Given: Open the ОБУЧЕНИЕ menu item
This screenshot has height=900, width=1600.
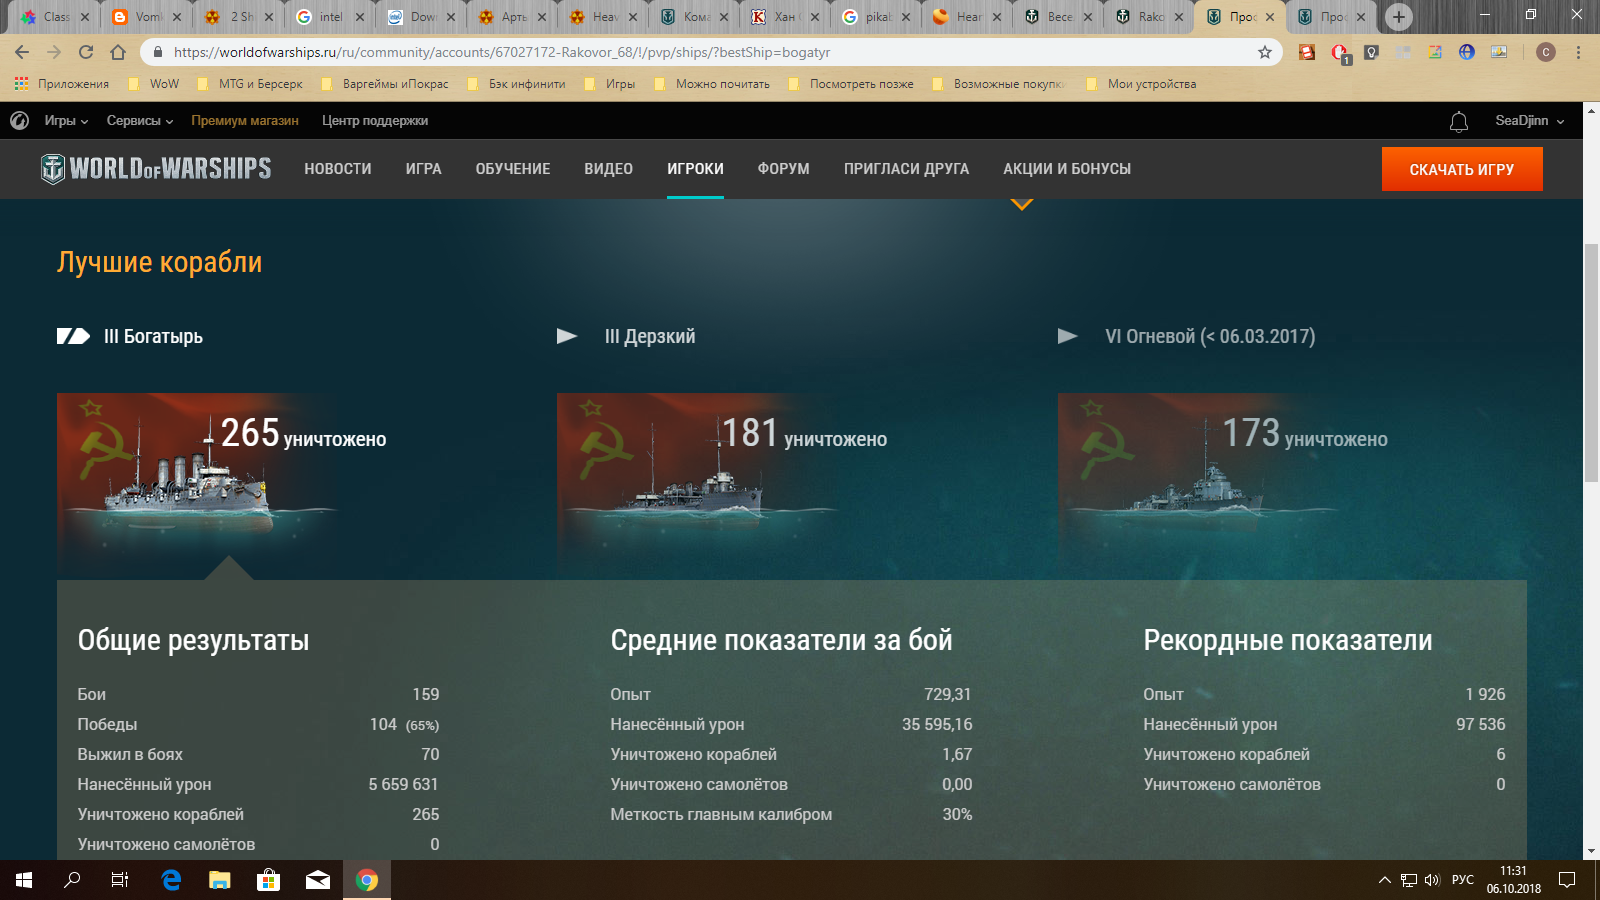Looking at the screenshot, I should pyautogui.click(x=513, y=169).
